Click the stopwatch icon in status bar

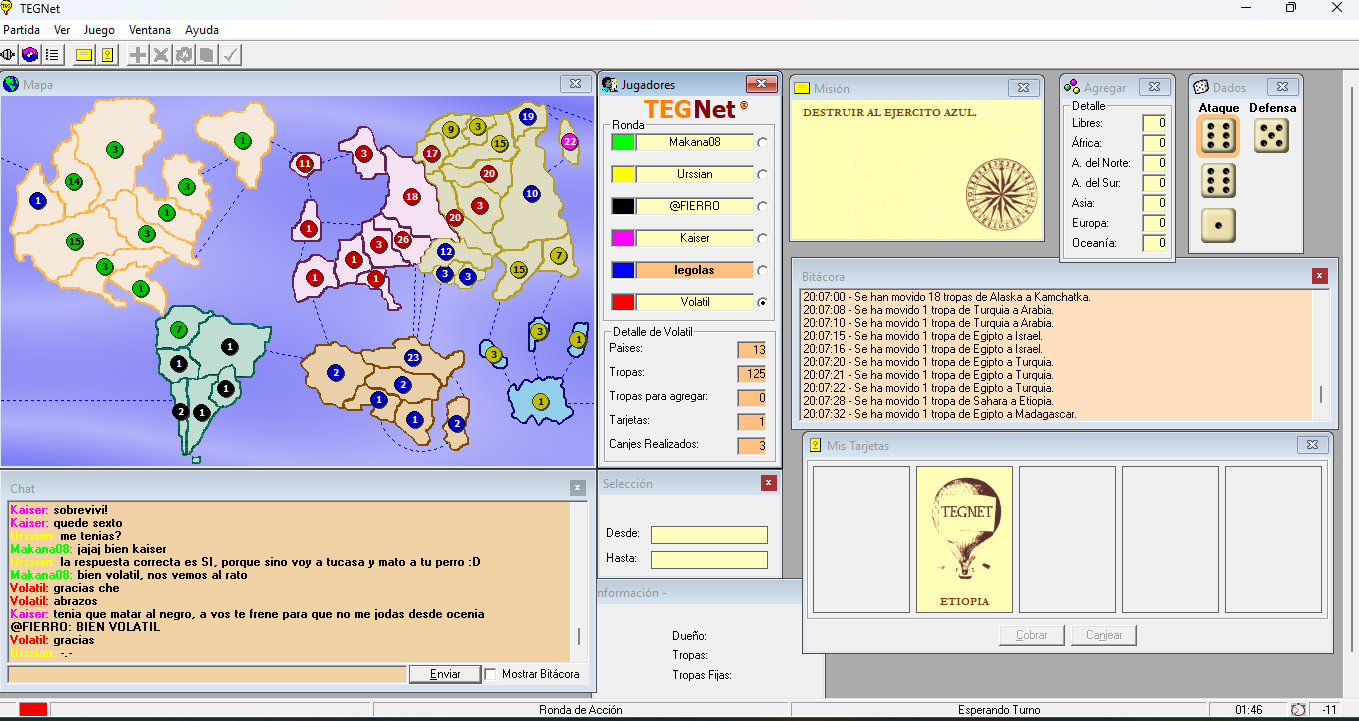tap(1298, 709)
